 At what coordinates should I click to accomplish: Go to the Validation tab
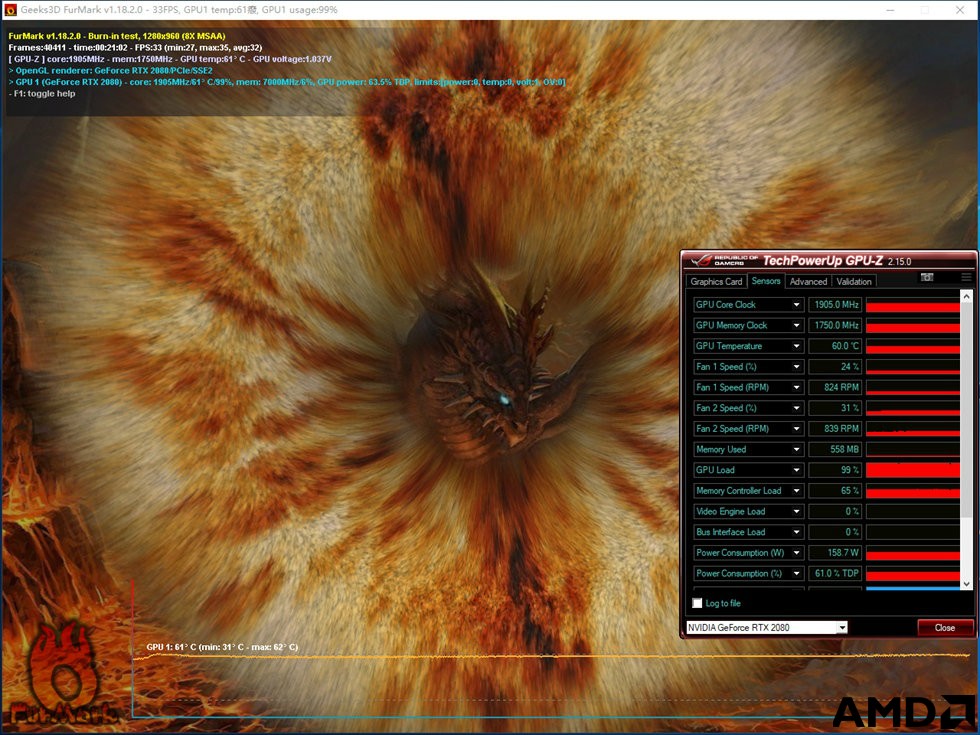tap(854, 282)
